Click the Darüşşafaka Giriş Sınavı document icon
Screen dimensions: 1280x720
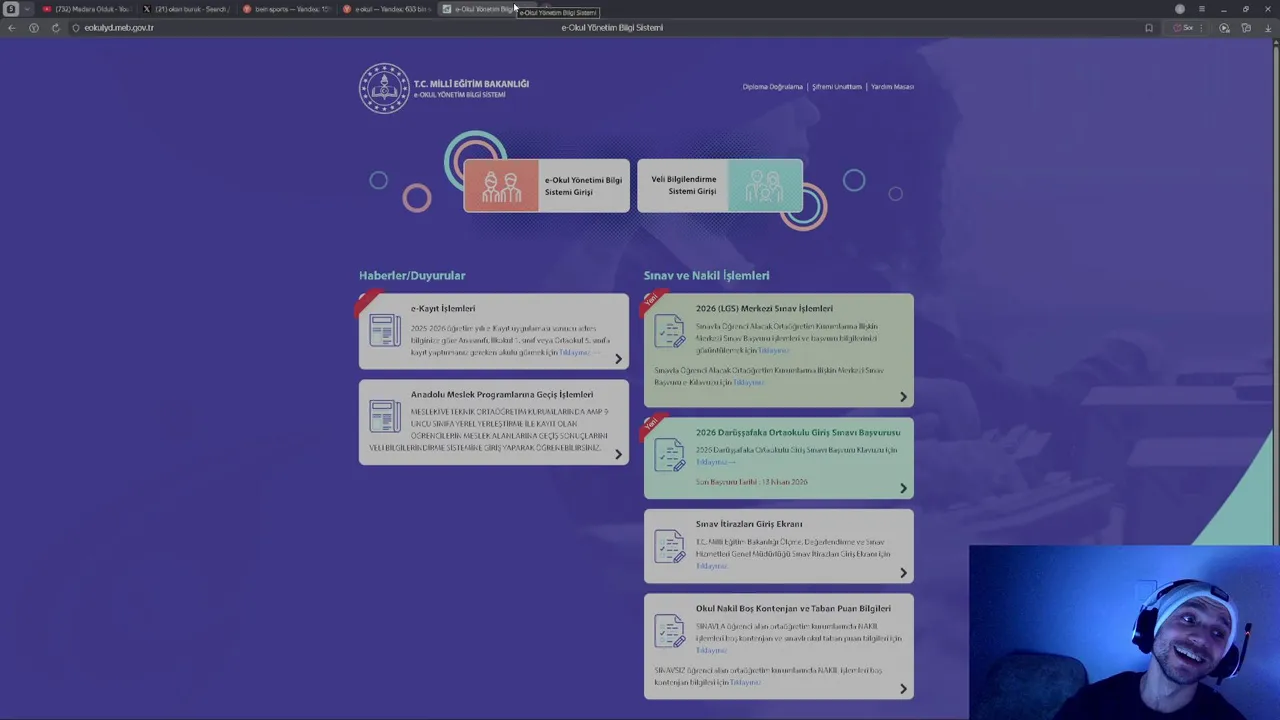click(x=670, y=455)
